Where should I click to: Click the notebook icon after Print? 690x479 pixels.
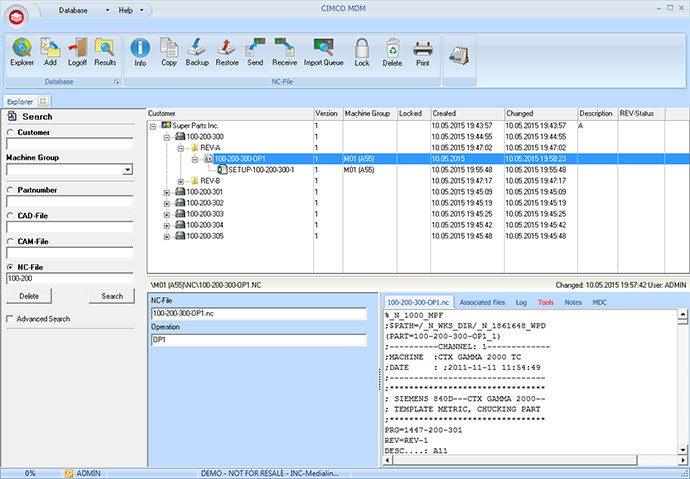click(x=459, y=55)
